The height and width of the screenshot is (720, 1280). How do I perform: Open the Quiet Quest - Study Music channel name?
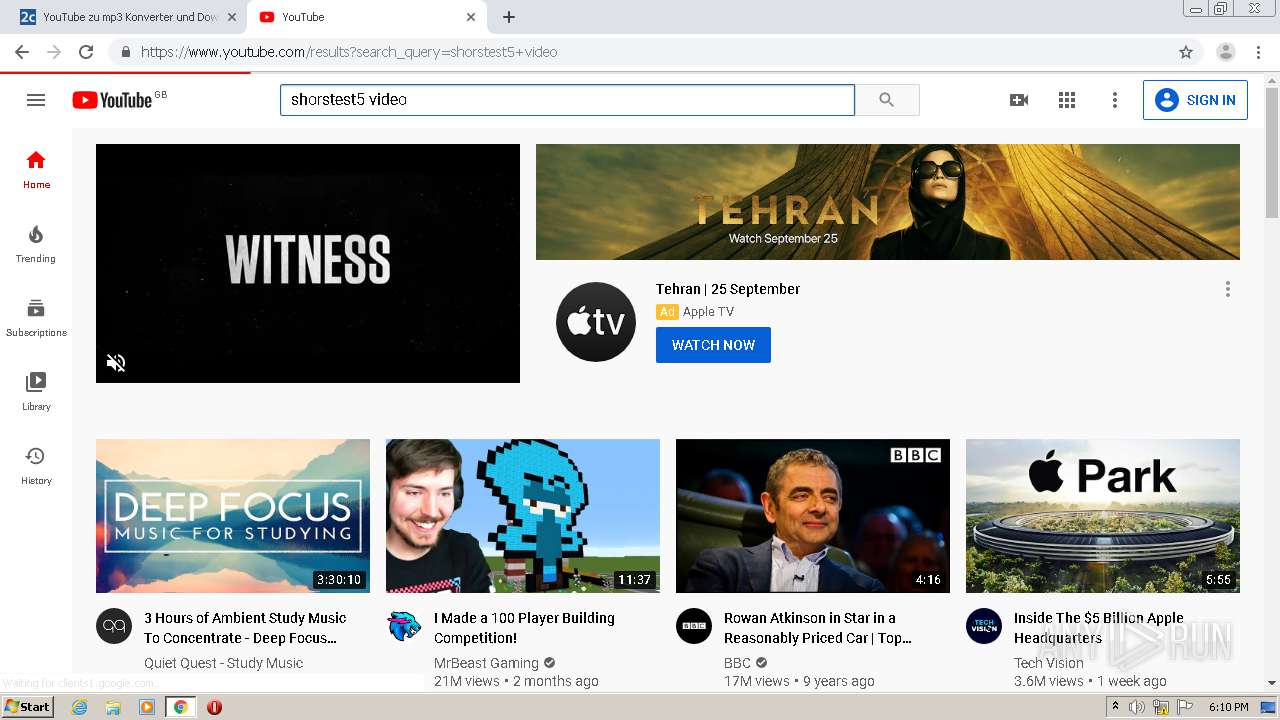coord(223,663)
